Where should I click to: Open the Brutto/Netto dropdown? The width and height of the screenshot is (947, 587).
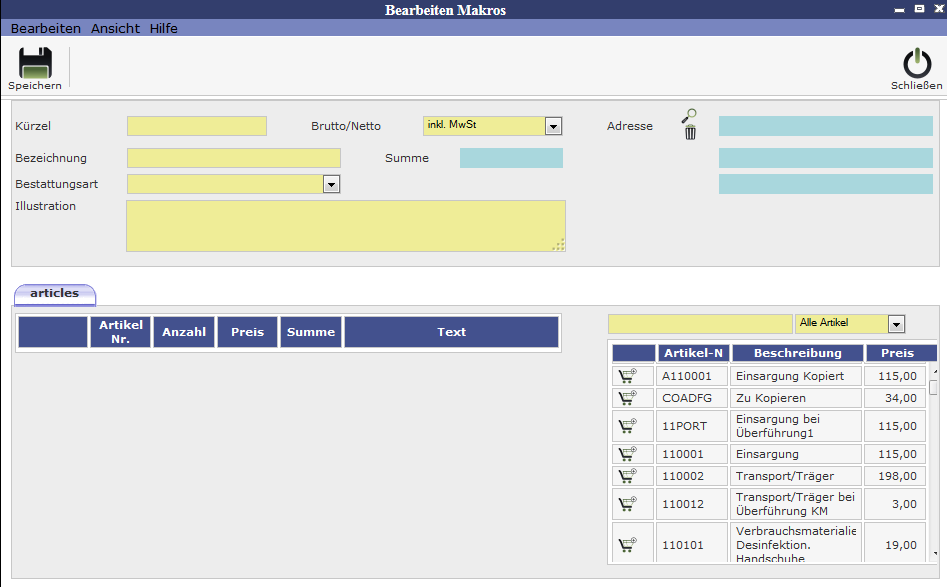pos(553,126)
